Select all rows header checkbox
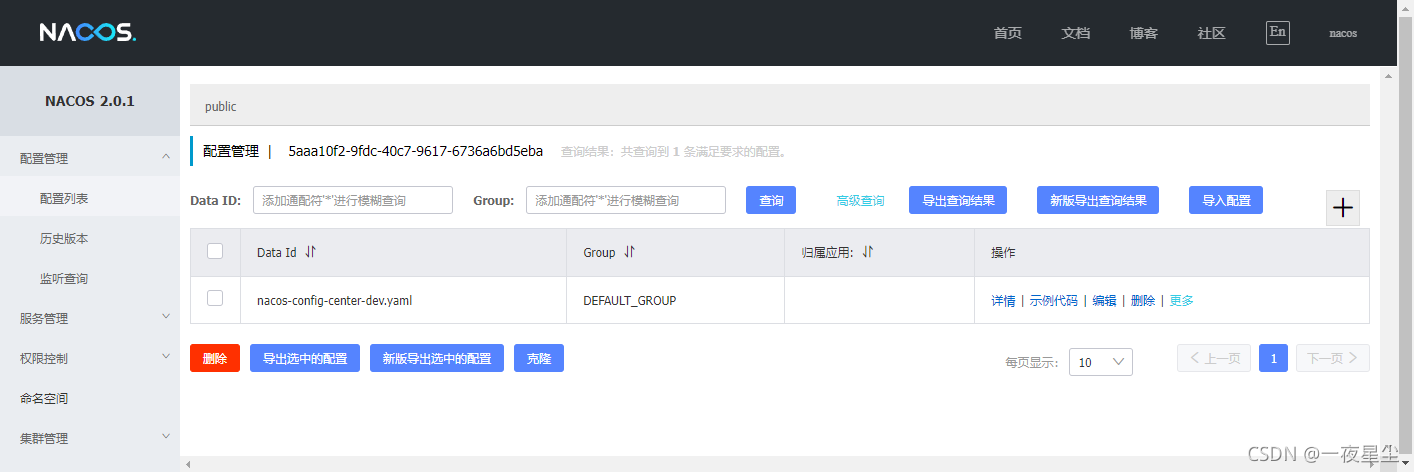Image resolution: width=1414 pixels, height=472 pixels. click(x=215, y=251)
